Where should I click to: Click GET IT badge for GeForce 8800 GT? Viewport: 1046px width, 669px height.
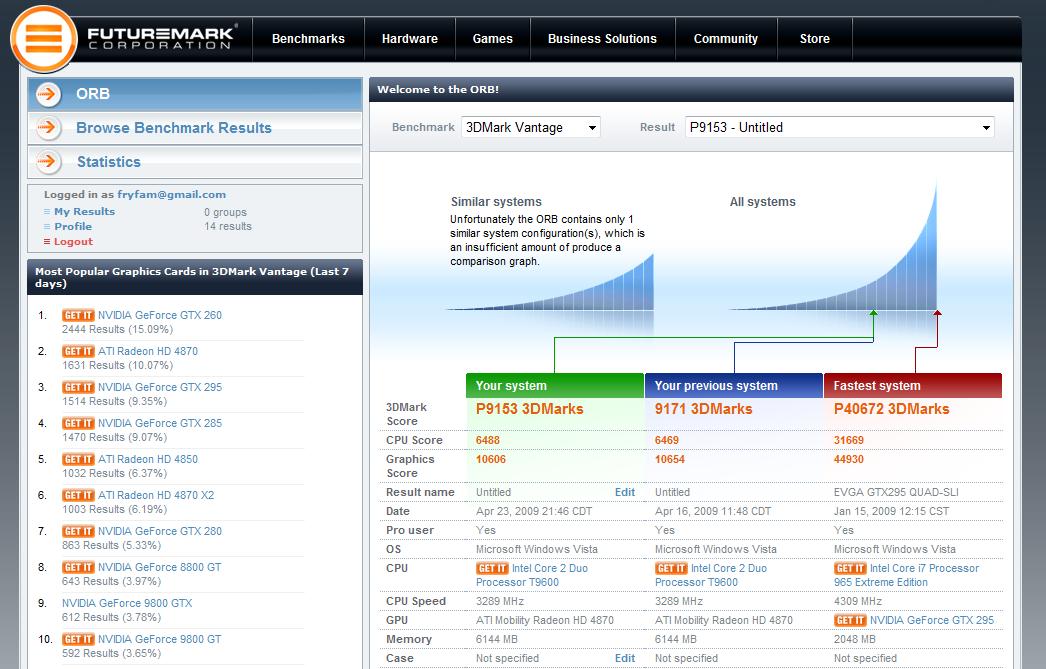coord(78,568)
